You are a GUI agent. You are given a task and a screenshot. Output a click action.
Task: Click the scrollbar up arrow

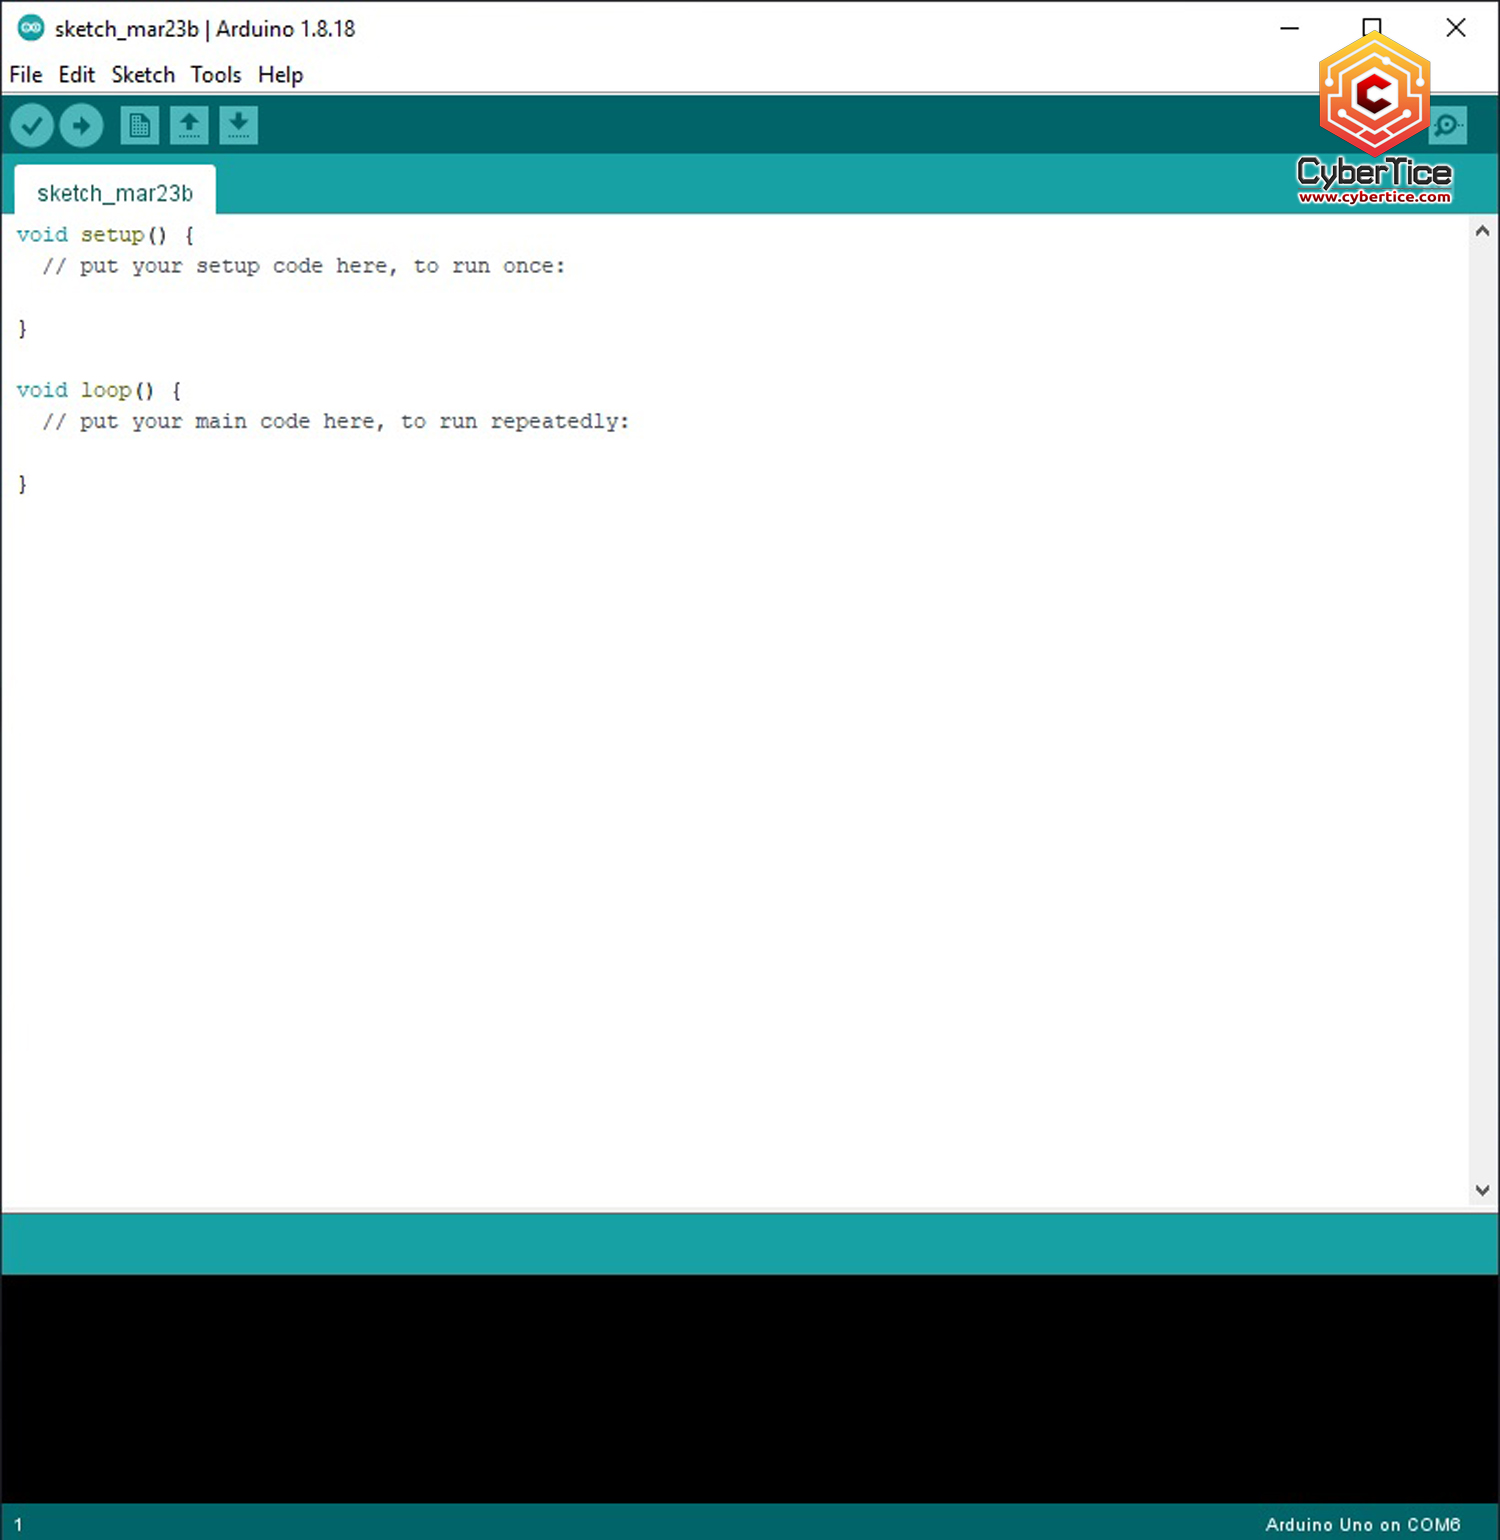[x=1483, y=230]
